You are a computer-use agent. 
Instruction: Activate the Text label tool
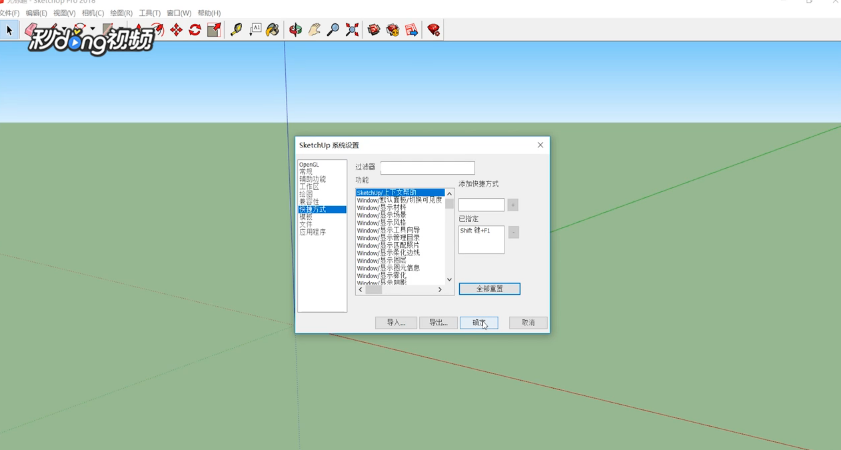255,30
